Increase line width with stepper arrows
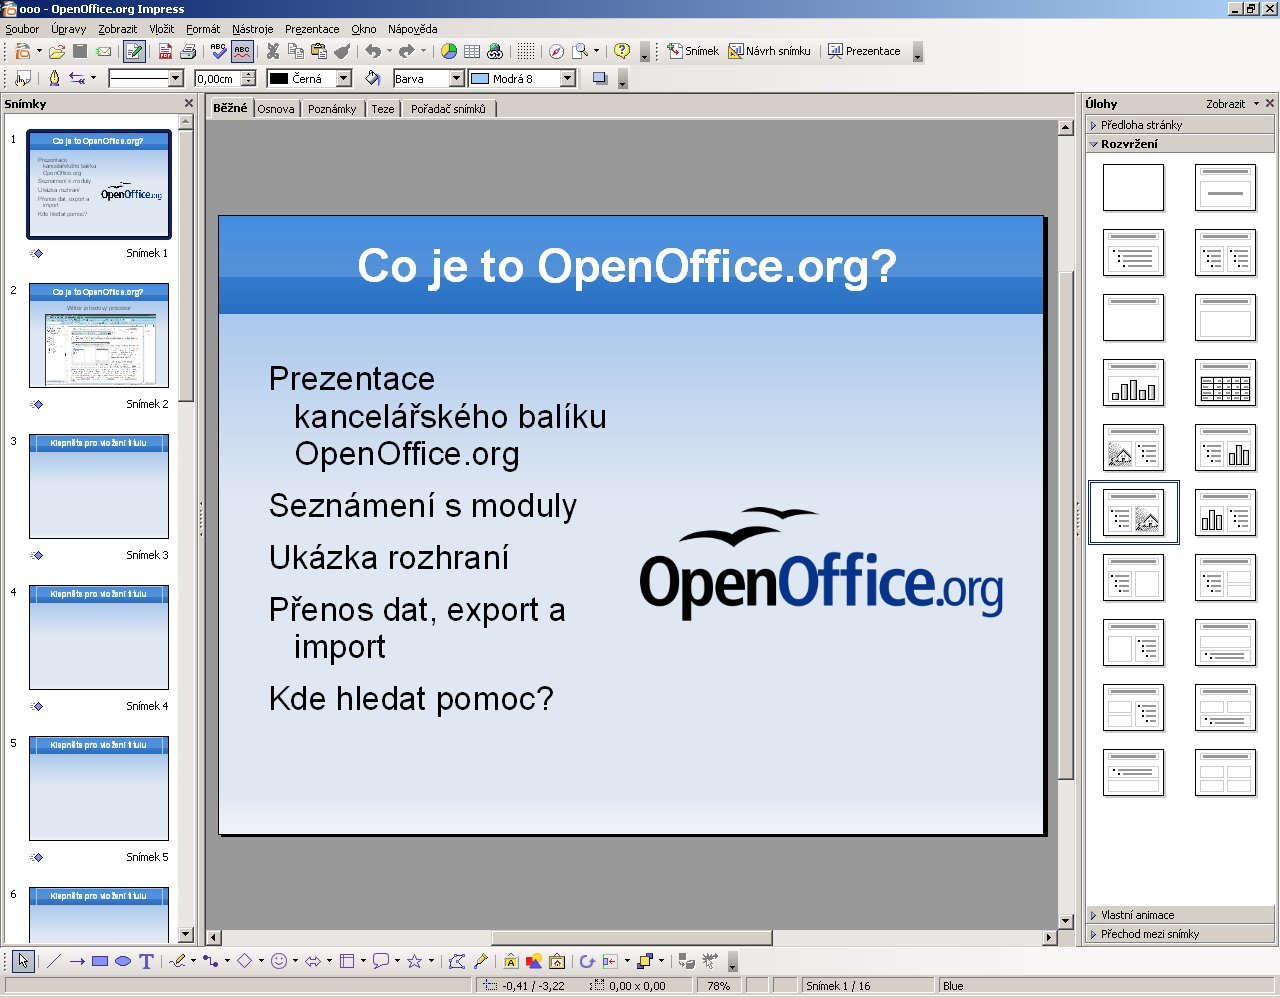 [249, 74]
